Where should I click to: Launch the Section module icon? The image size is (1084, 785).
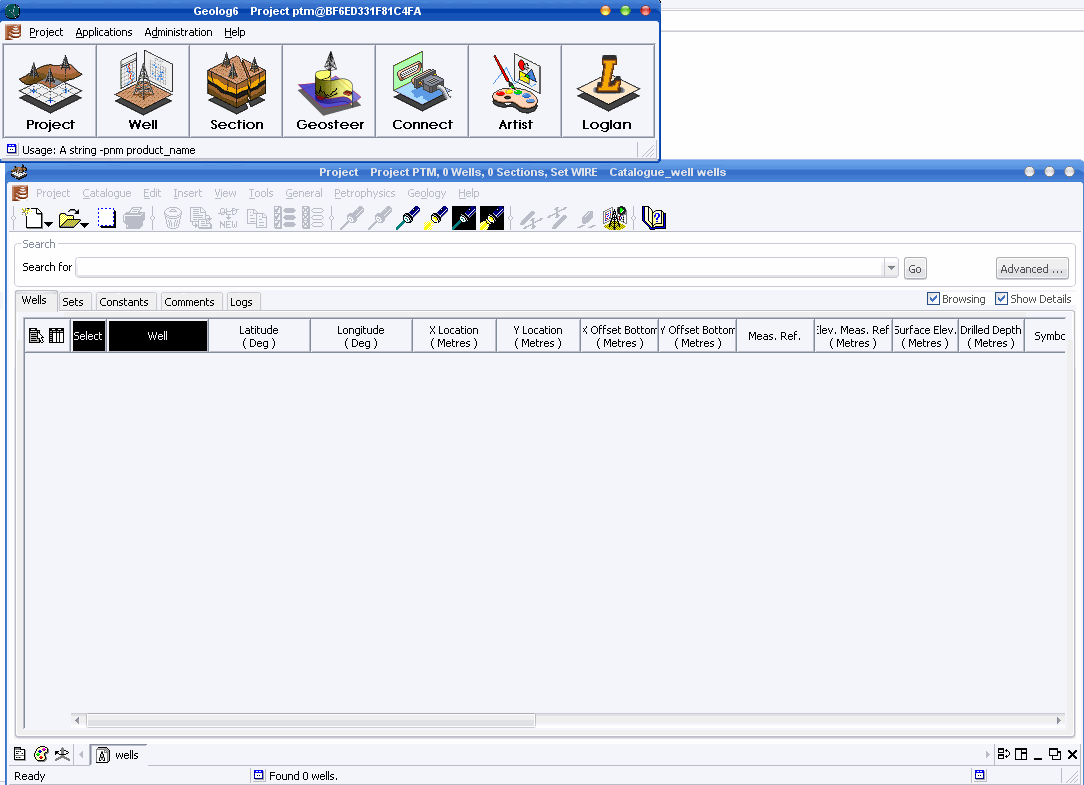click(x=236, y=91)
